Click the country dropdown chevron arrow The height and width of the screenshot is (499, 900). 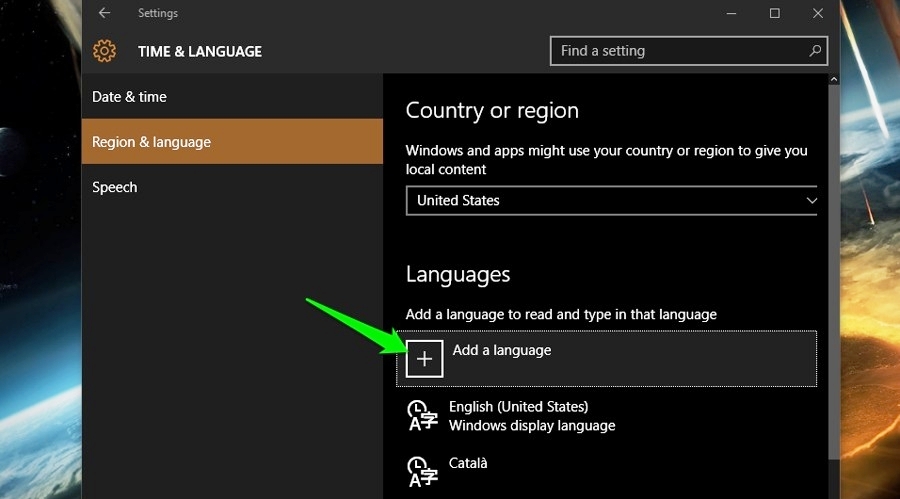point(811,200)
